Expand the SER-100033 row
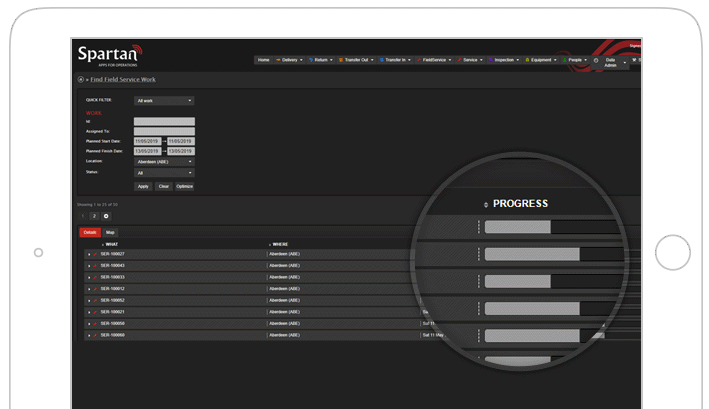 pos(89,277)
